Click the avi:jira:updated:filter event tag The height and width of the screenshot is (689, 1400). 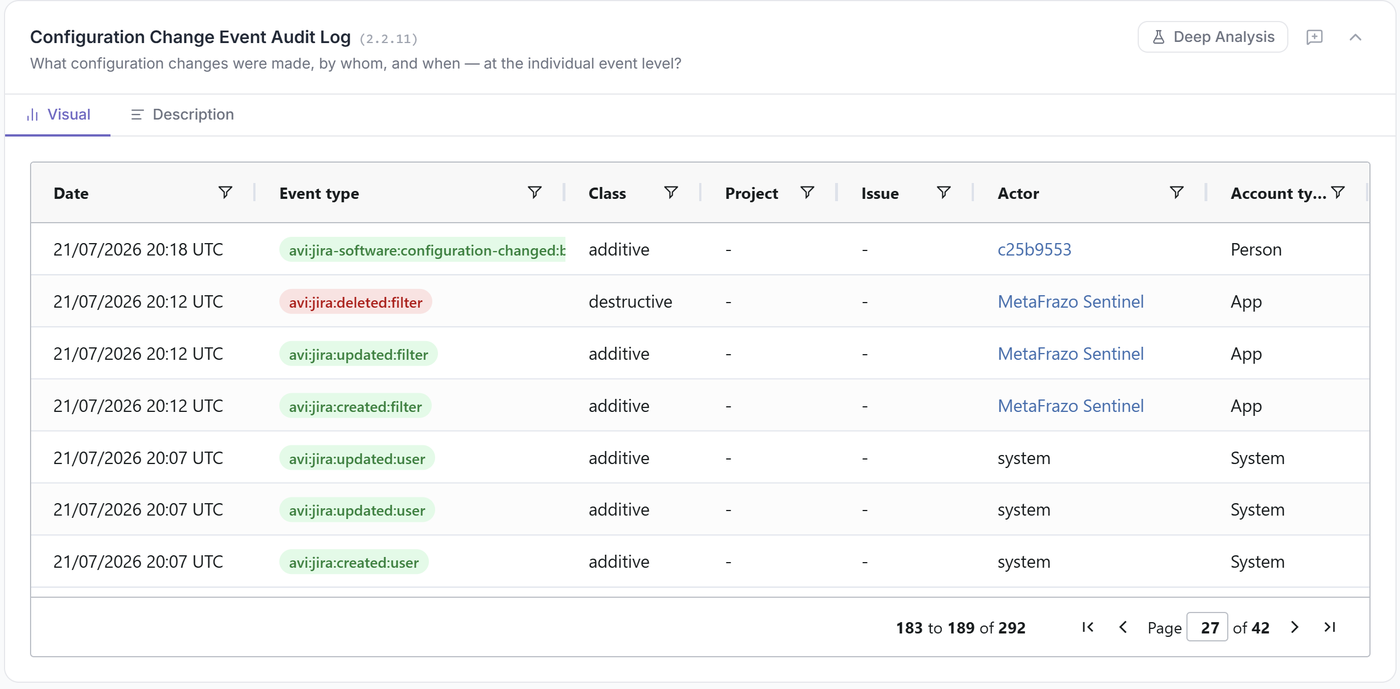pyautogui.click(x=358, y=354)
